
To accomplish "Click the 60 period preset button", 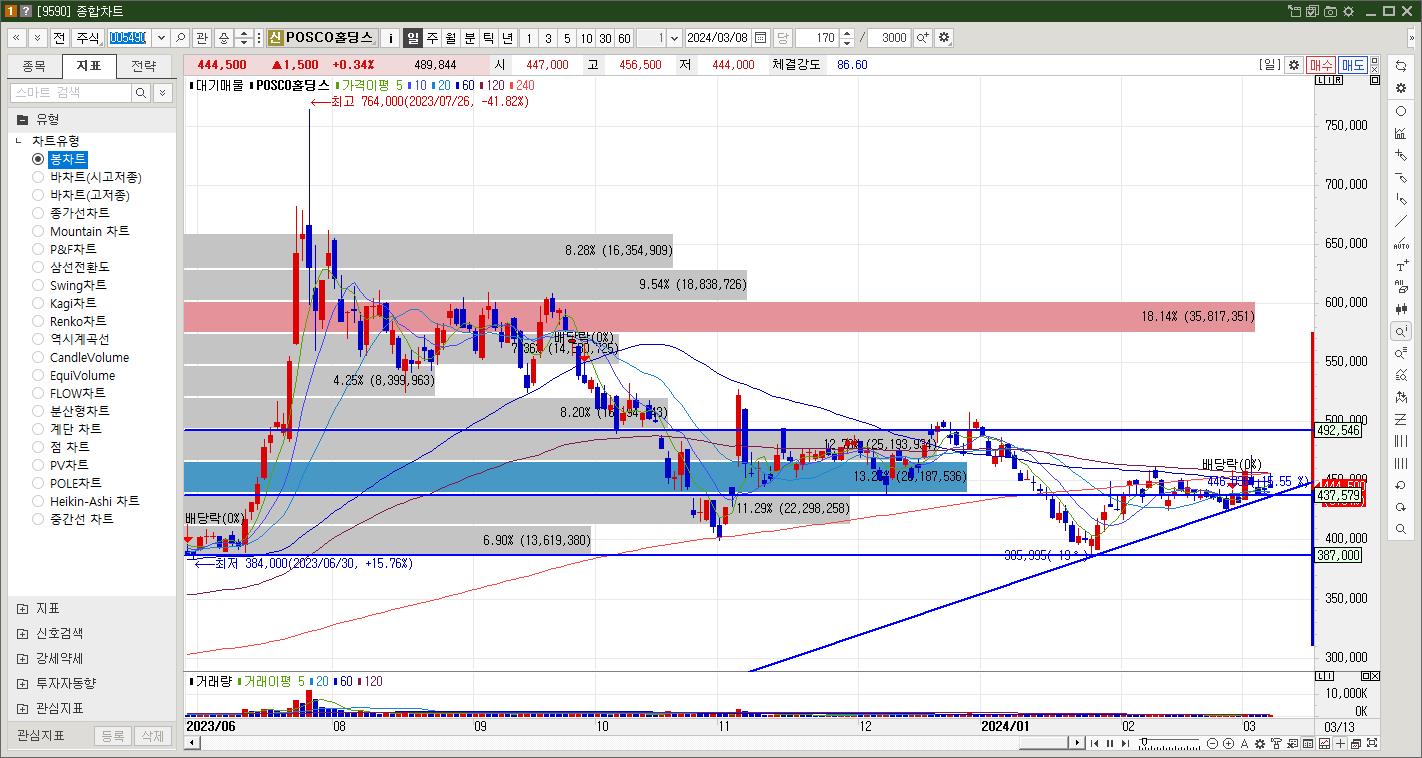I will [x=624, y=38].
